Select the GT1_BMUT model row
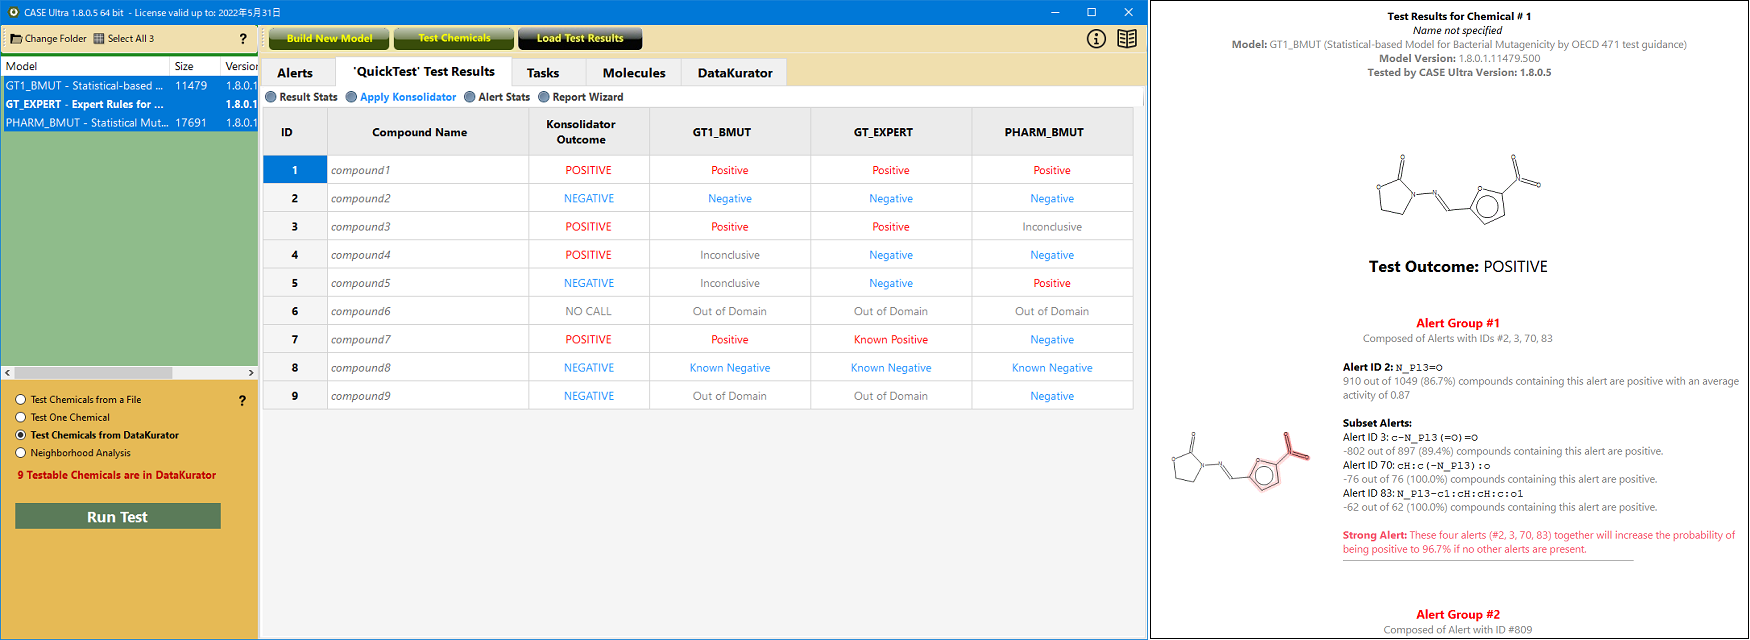Image resolution: width=1750 pixels, height=640 pixels. pos(130,86)
